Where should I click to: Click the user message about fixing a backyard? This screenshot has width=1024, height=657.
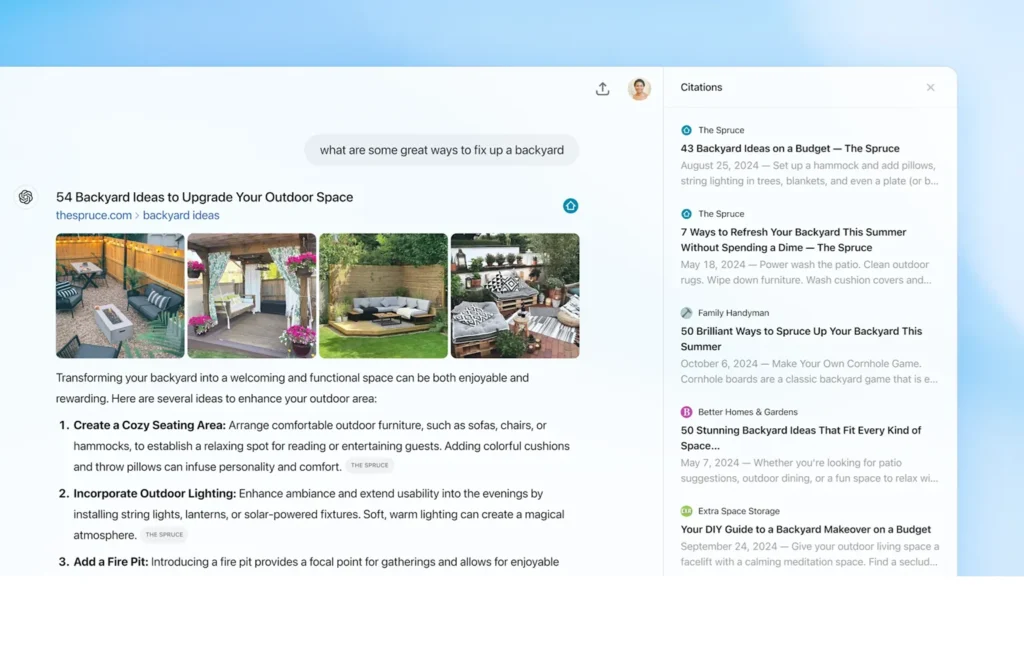tap(441, 150)
